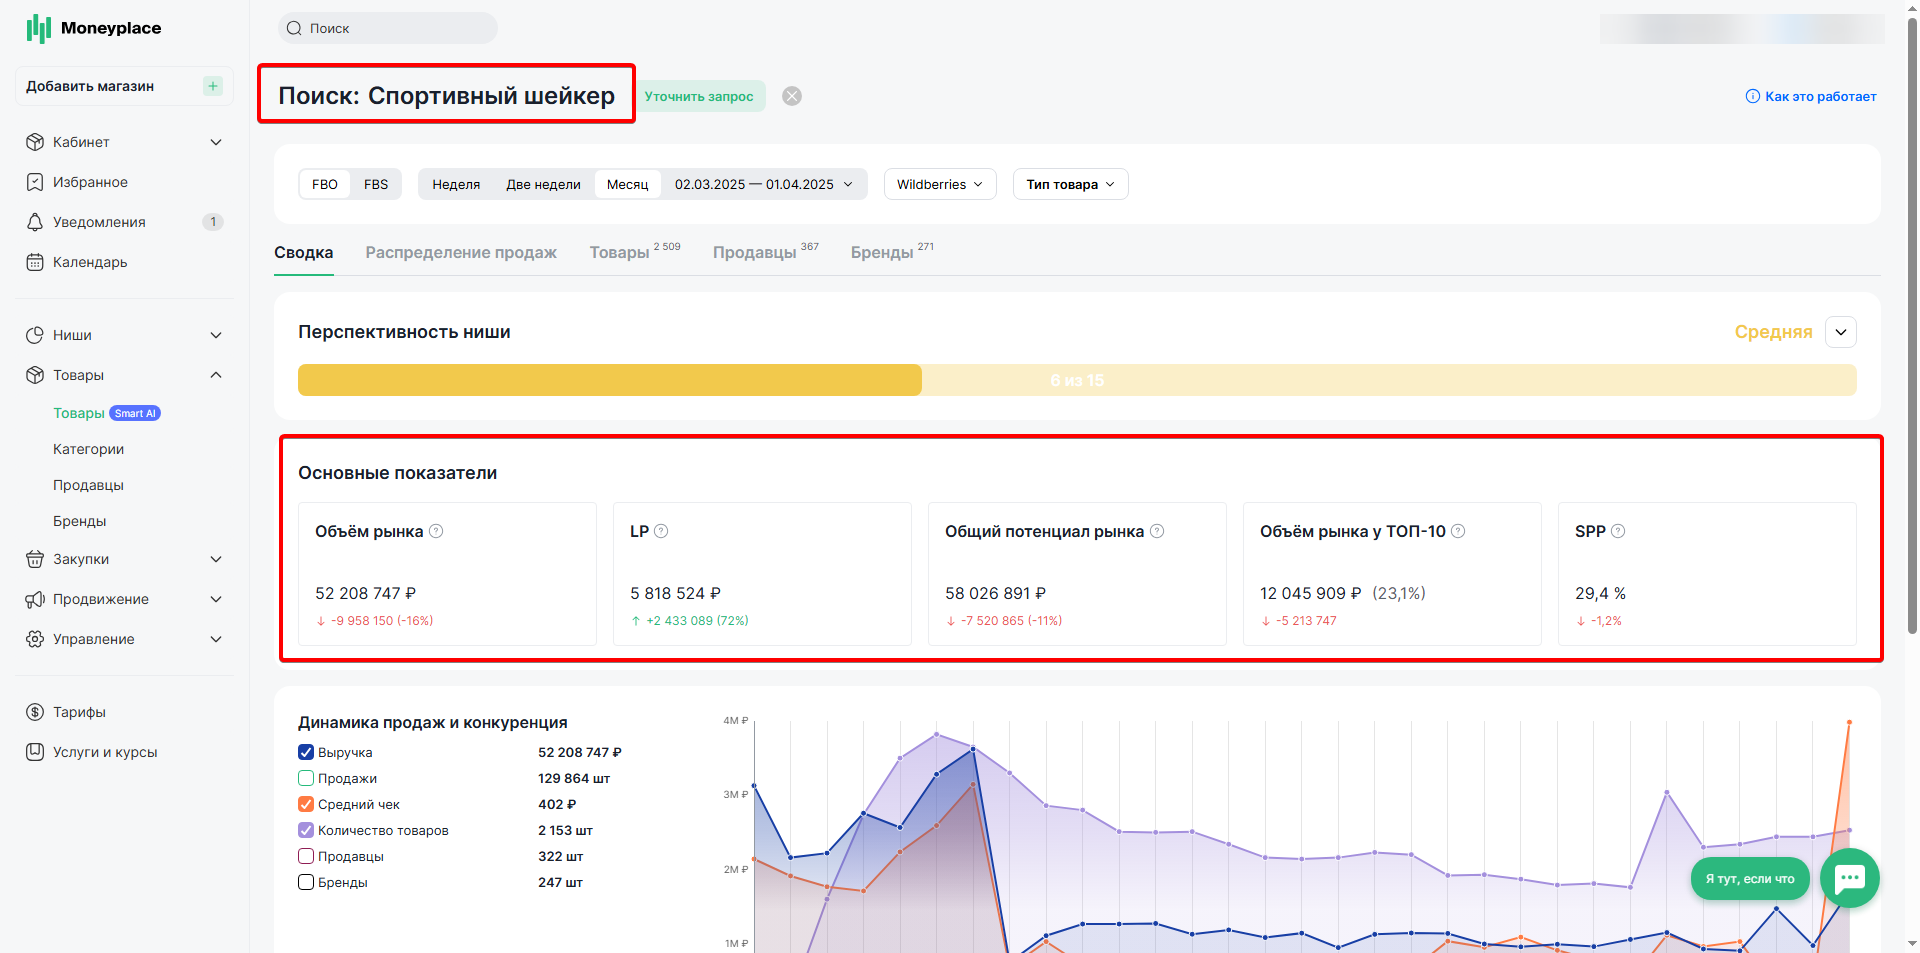The width and height of the screenshot is (1920, 953).
Task: Click the Тарифы coin icon
Action: (35, 712)
